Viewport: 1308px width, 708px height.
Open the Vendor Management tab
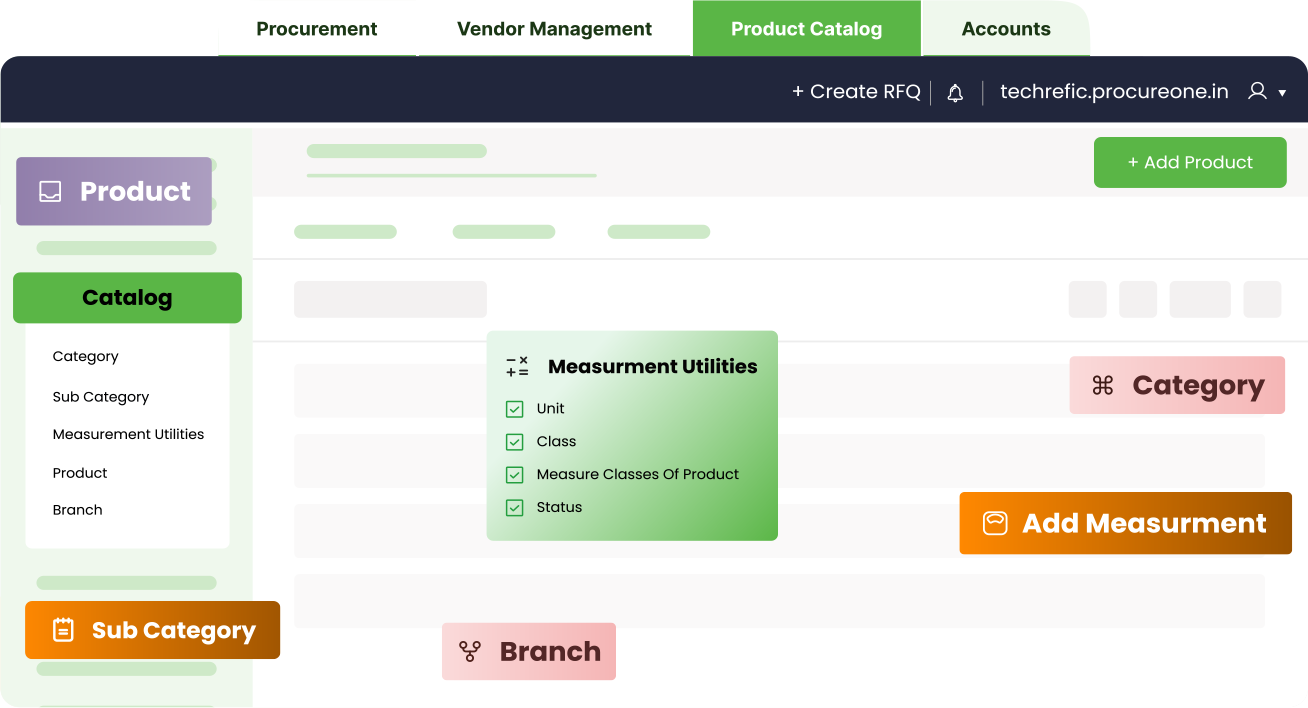click(554, 29)
